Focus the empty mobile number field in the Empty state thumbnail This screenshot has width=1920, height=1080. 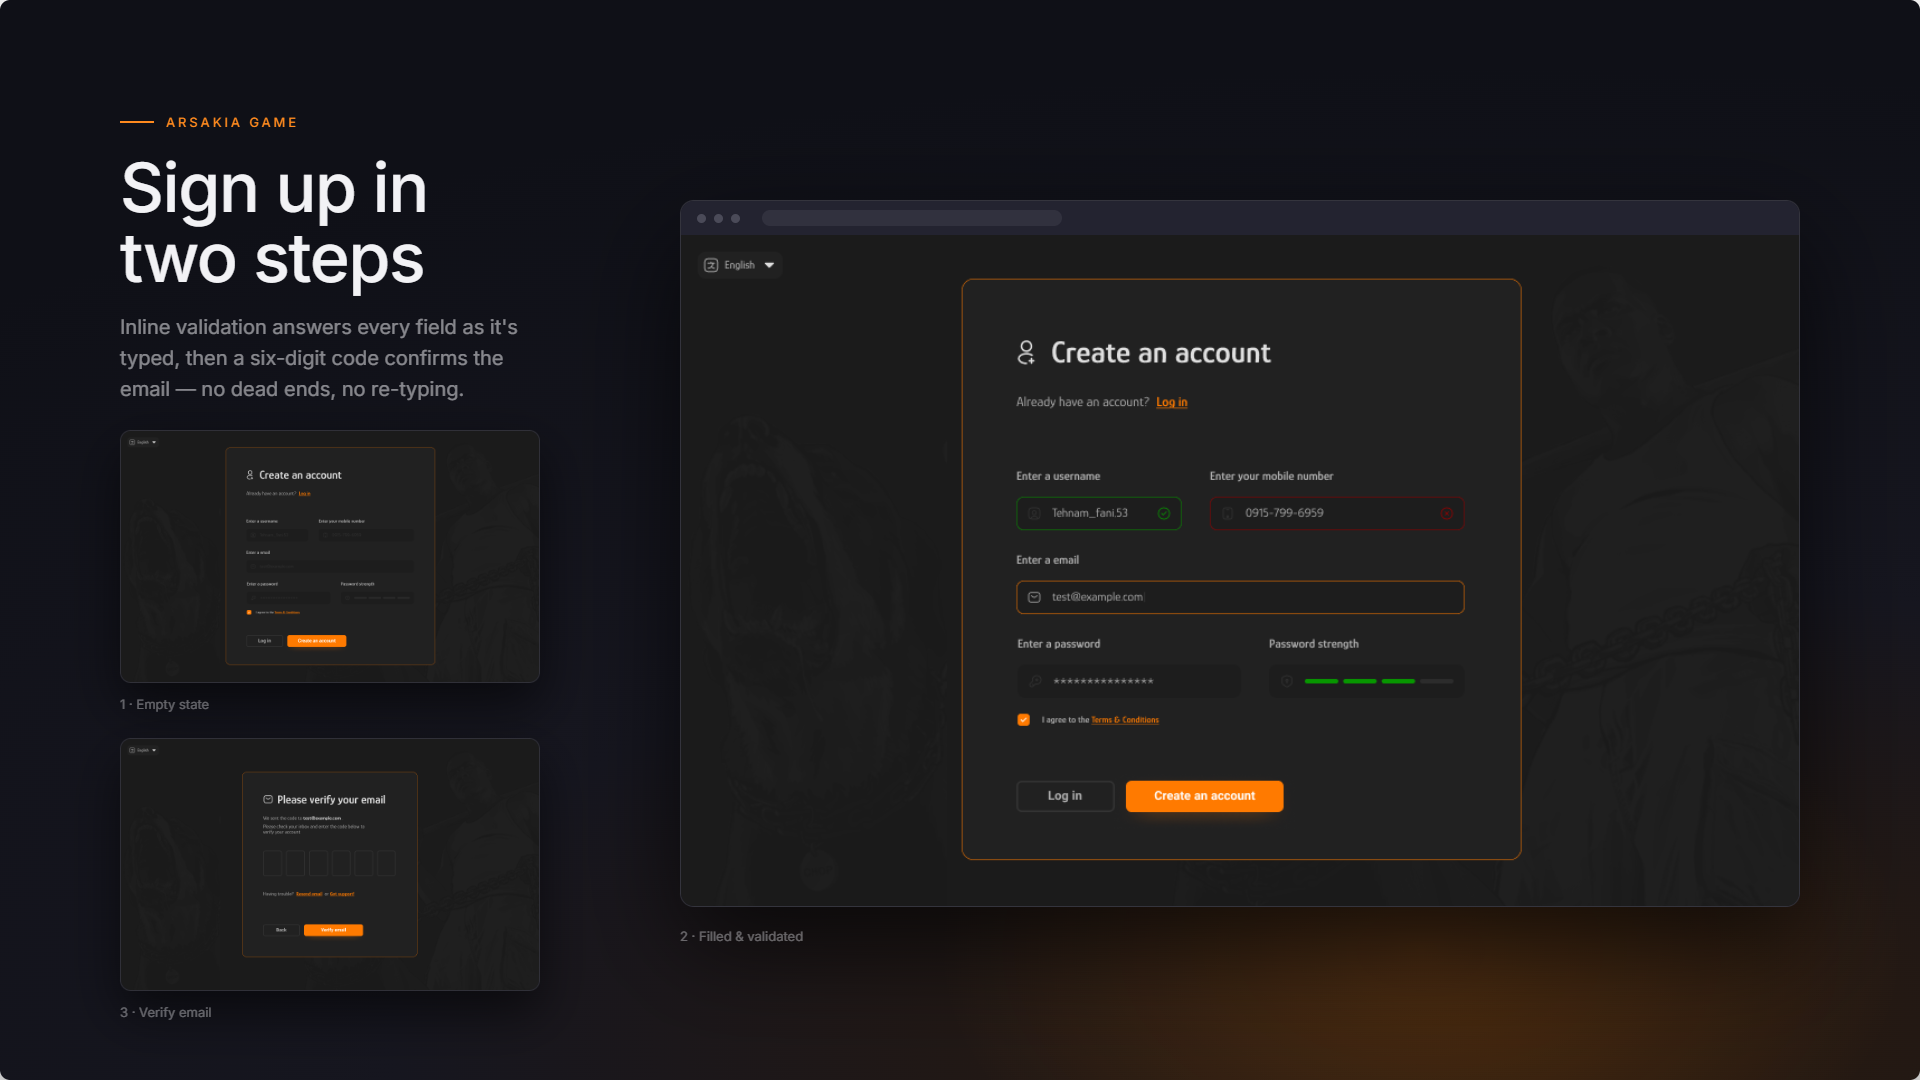[x=366, y=535]
